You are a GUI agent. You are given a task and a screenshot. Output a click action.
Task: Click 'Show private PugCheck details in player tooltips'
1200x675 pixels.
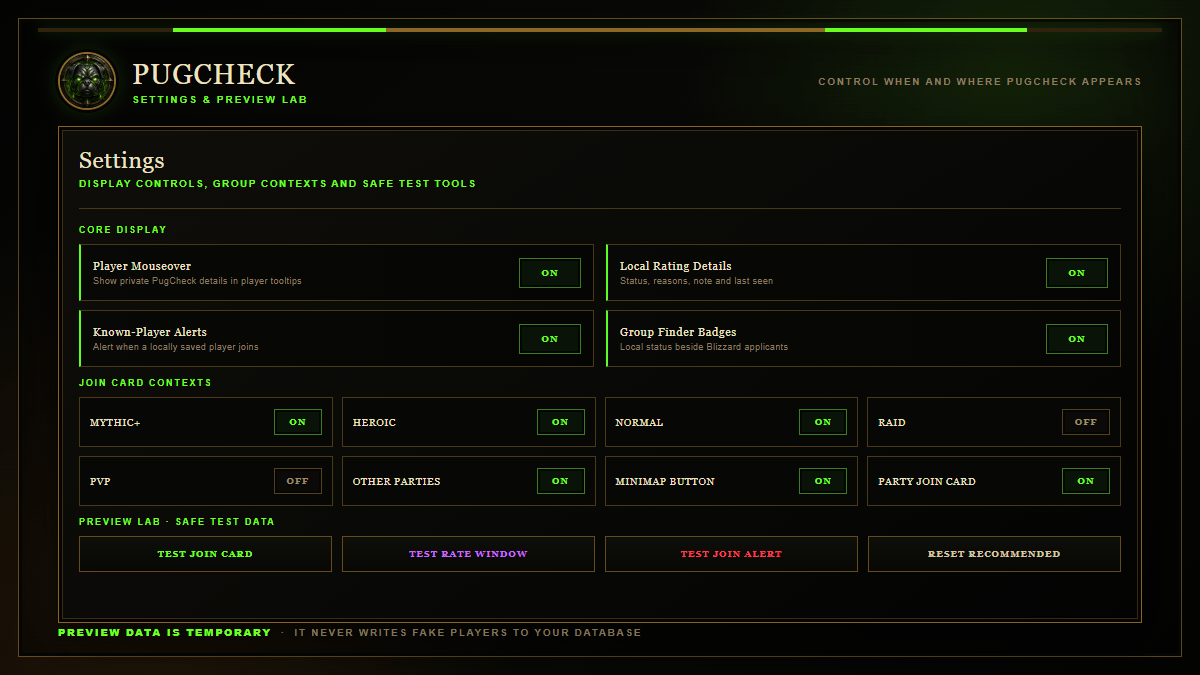point(197,281)
